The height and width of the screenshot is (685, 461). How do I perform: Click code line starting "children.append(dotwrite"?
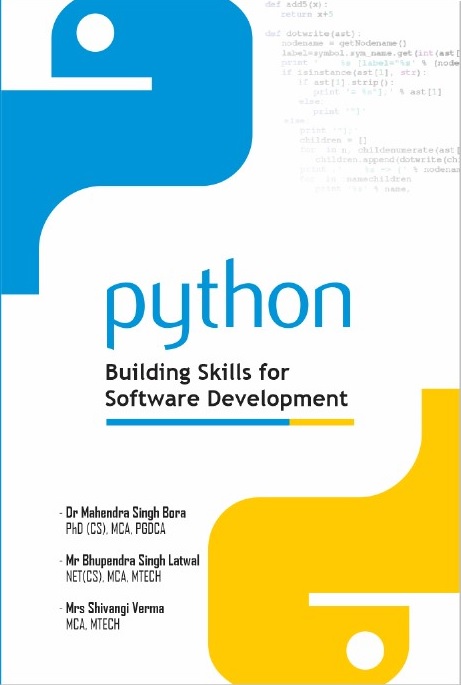388,159
